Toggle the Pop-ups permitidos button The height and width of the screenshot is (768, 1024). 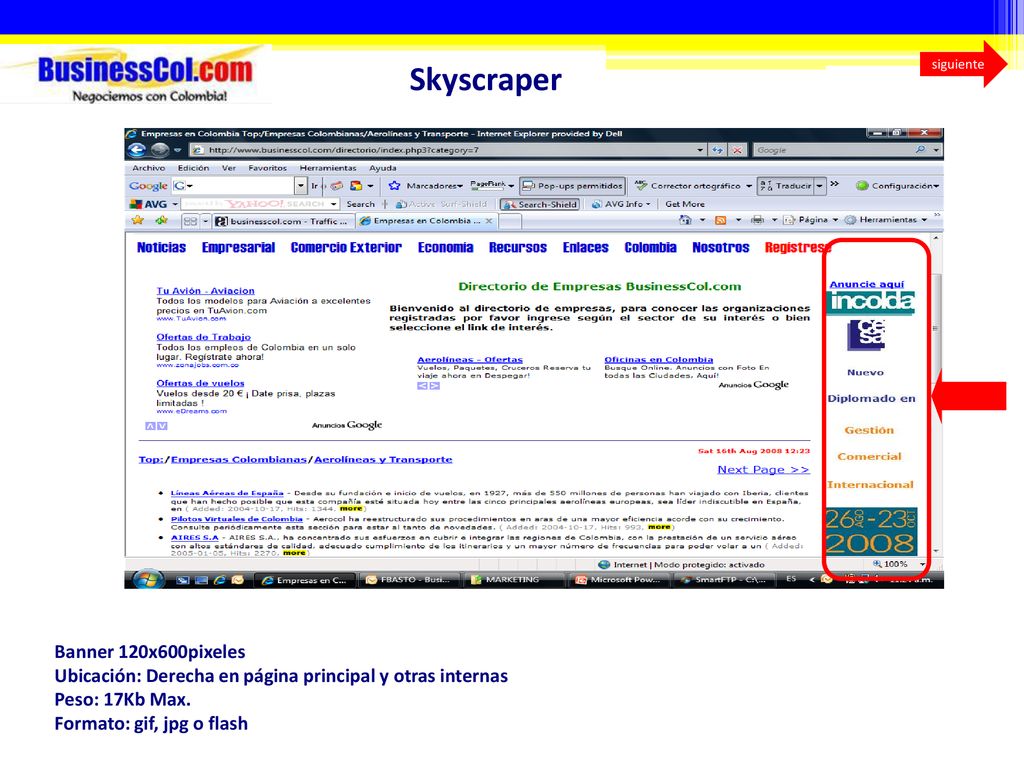click(572, 186)
